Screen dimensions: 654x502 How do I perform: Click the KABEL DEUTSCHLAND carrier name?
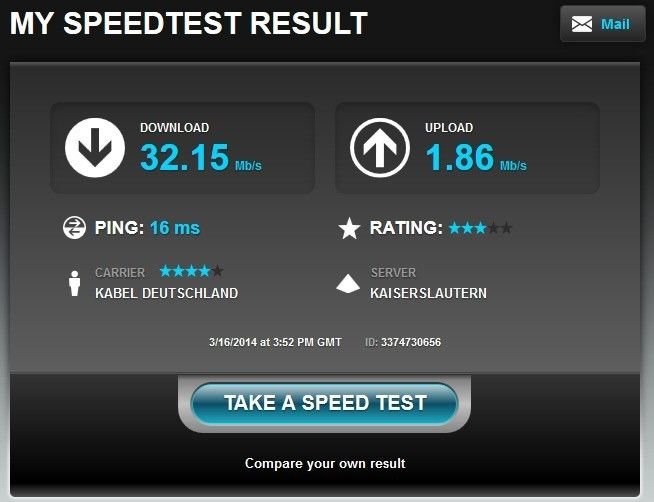tap(166, 293)
